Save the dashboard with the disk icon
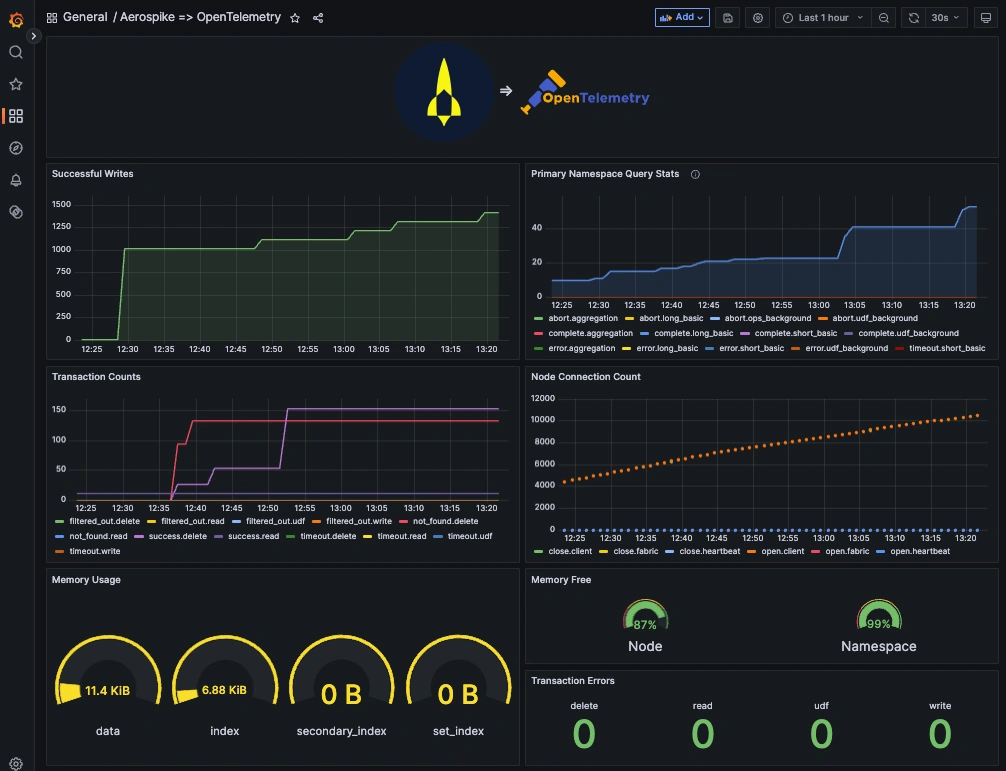The width and height of the screenshot is (1006, 771). [728, 17]
